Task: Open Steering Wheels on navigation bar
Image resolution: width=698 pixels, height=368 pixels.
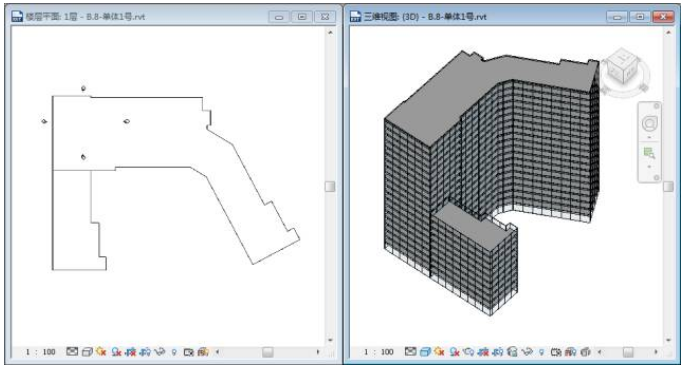Action: click(x=649, y=123)
